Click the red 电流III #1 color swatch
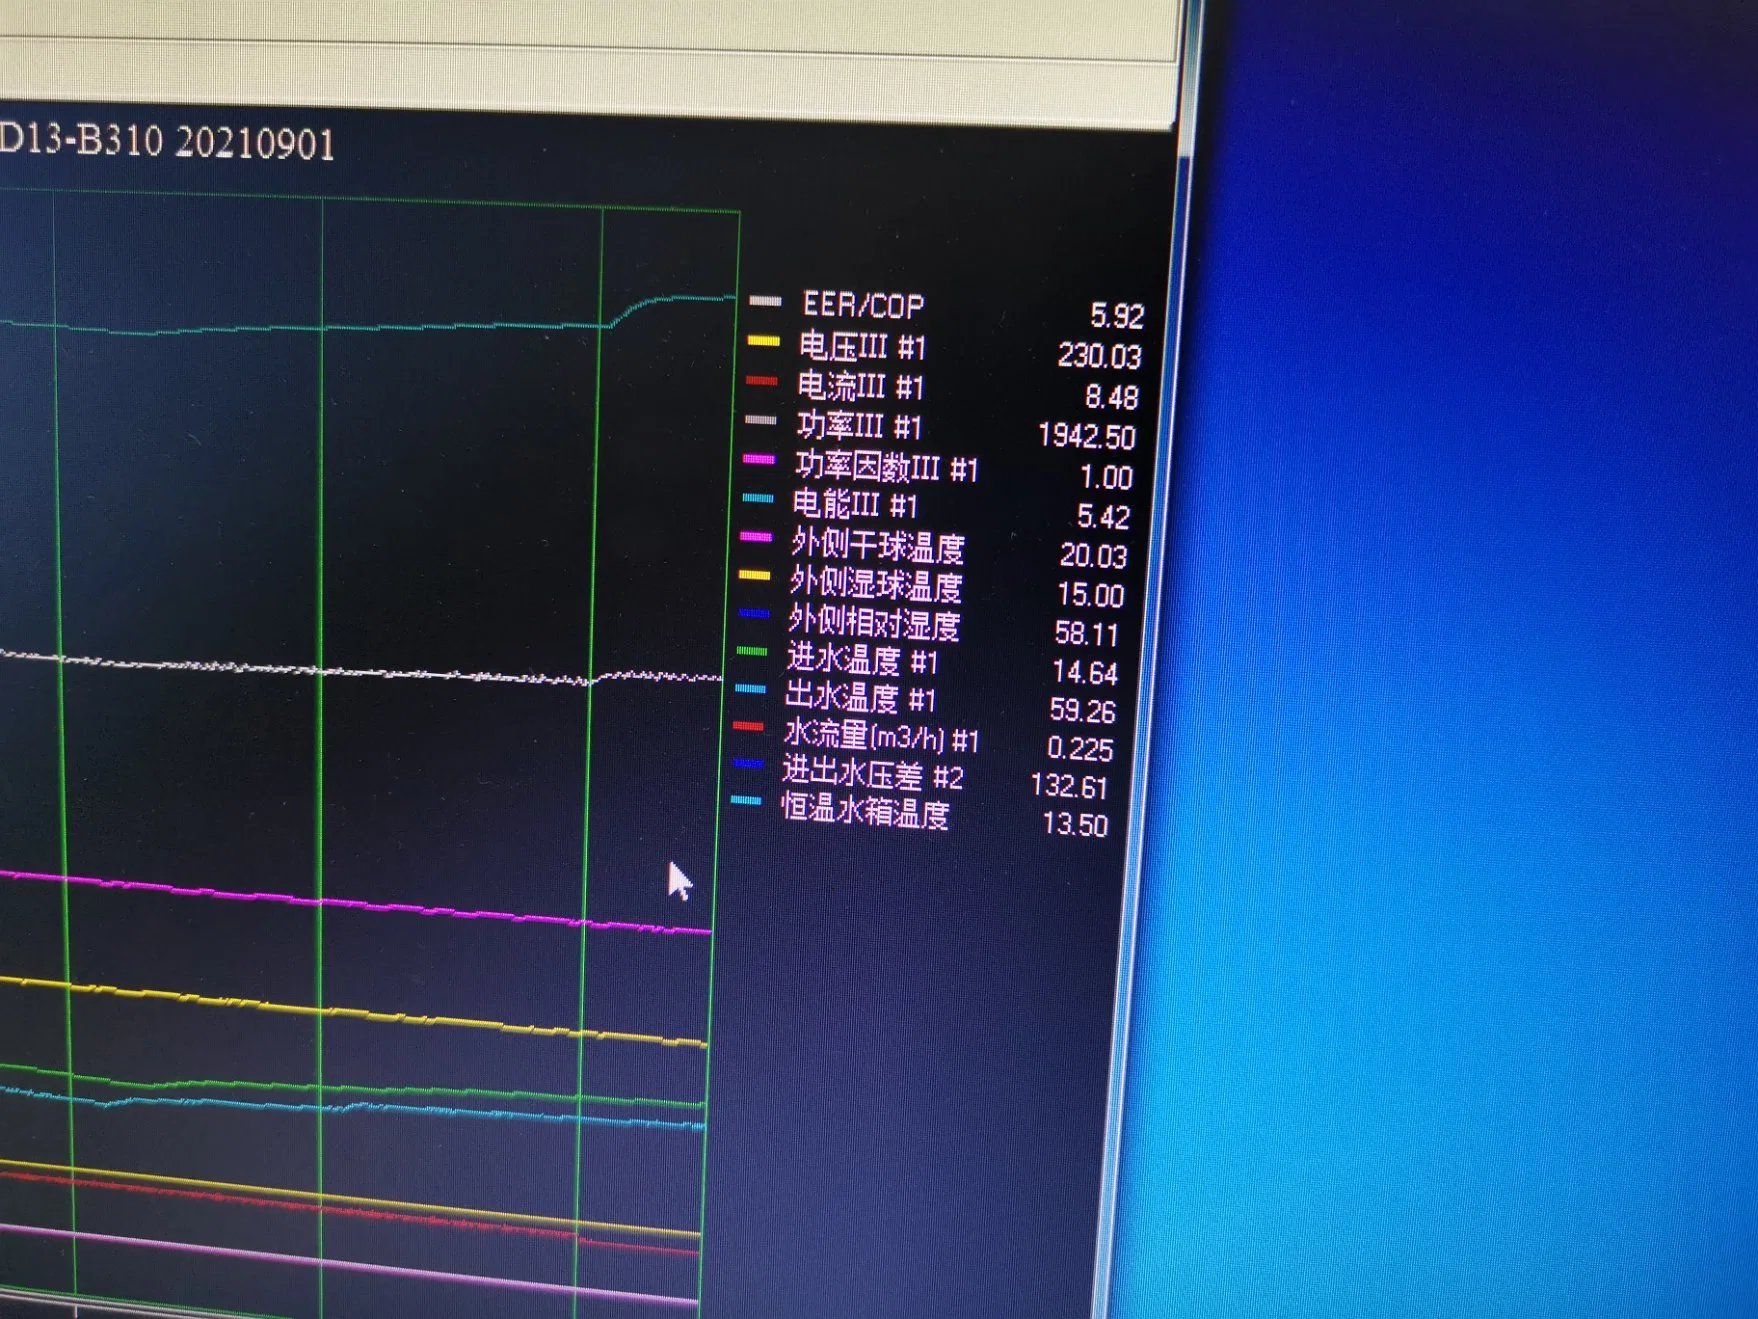Screen dimensions: 1758x1319 tap(761, 381)
